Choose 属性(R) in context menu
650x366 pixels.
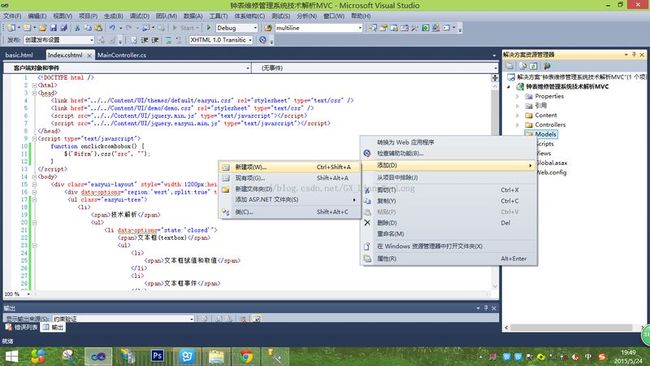(449, 259)
